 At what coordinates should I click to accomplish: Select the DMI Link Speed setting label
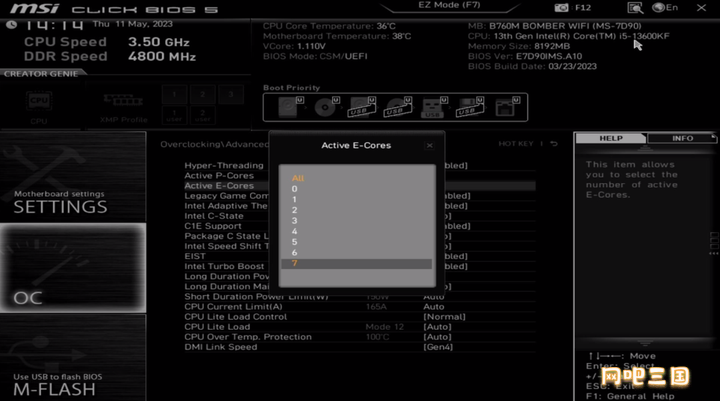pos(221,347)
